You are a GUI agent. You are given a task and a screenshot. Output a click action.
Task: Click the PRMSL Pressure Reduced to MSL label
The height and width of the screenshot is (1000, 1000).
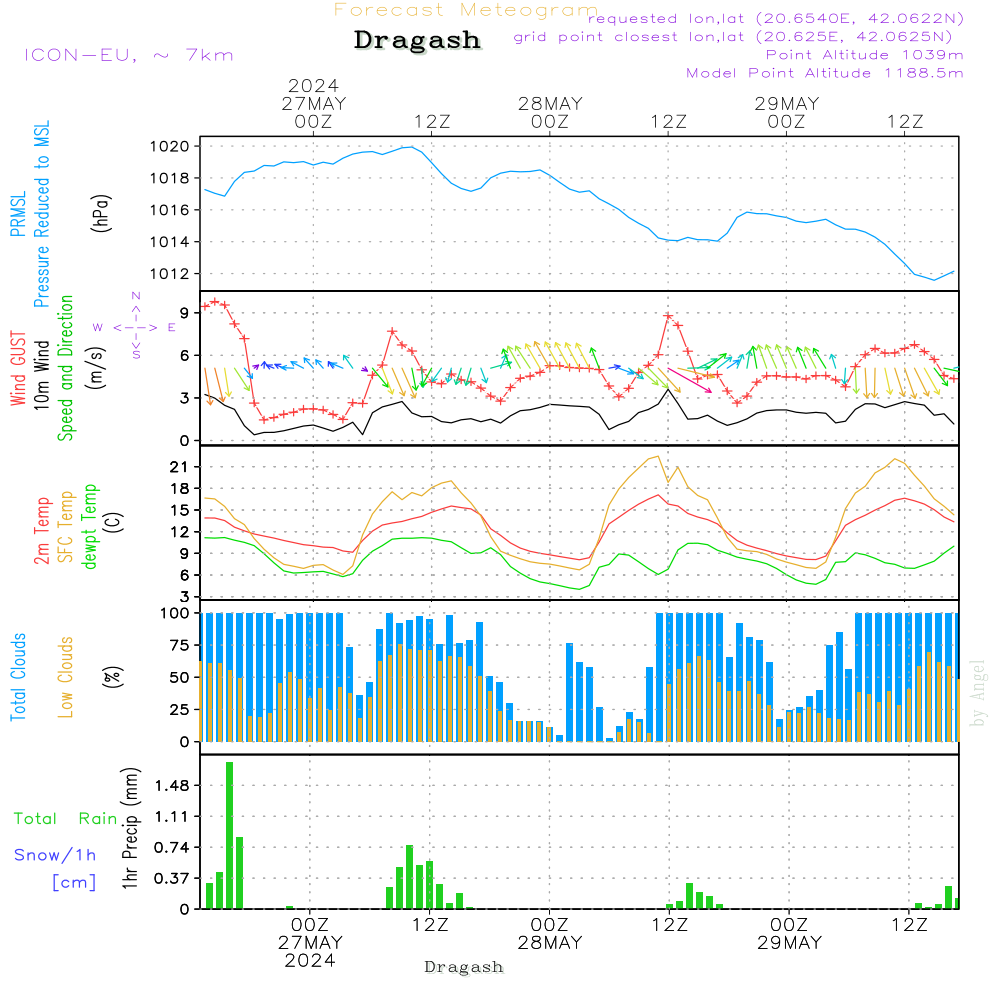click(30, 214)
